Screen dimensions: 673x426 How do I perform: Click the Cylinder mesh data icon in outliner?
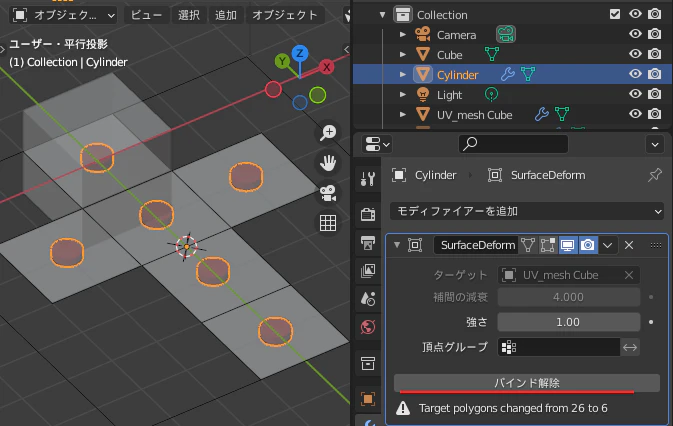click(528, 75)
